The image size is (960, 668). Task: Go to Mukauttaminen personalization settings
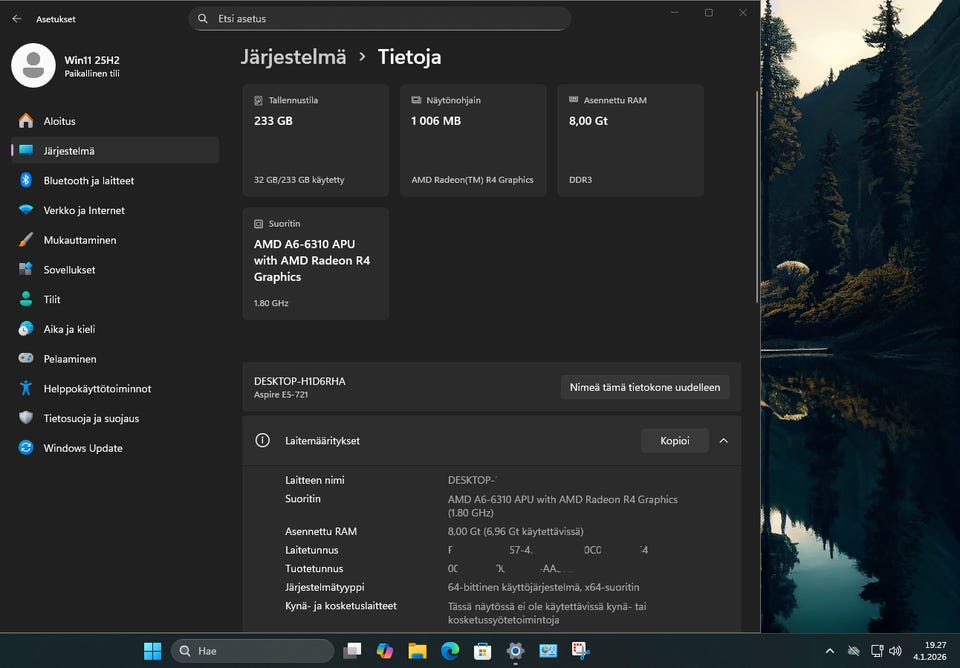coord(79,240)
